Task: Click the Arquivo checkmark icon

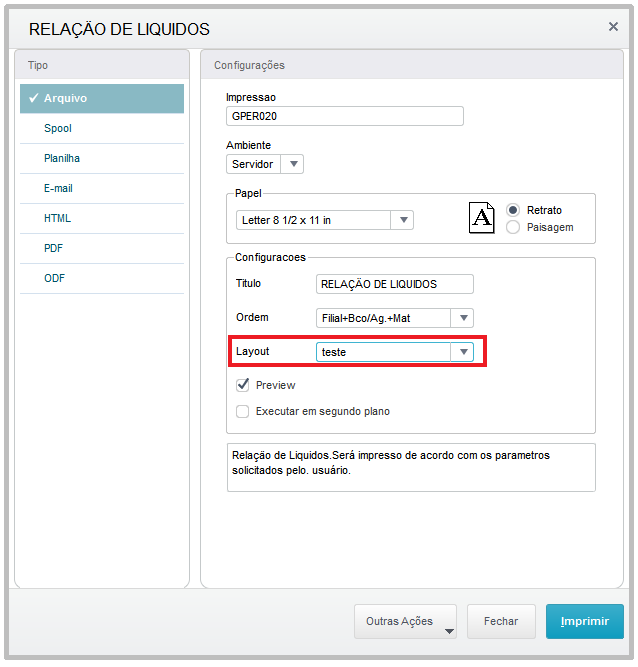Action: point(34,98)
